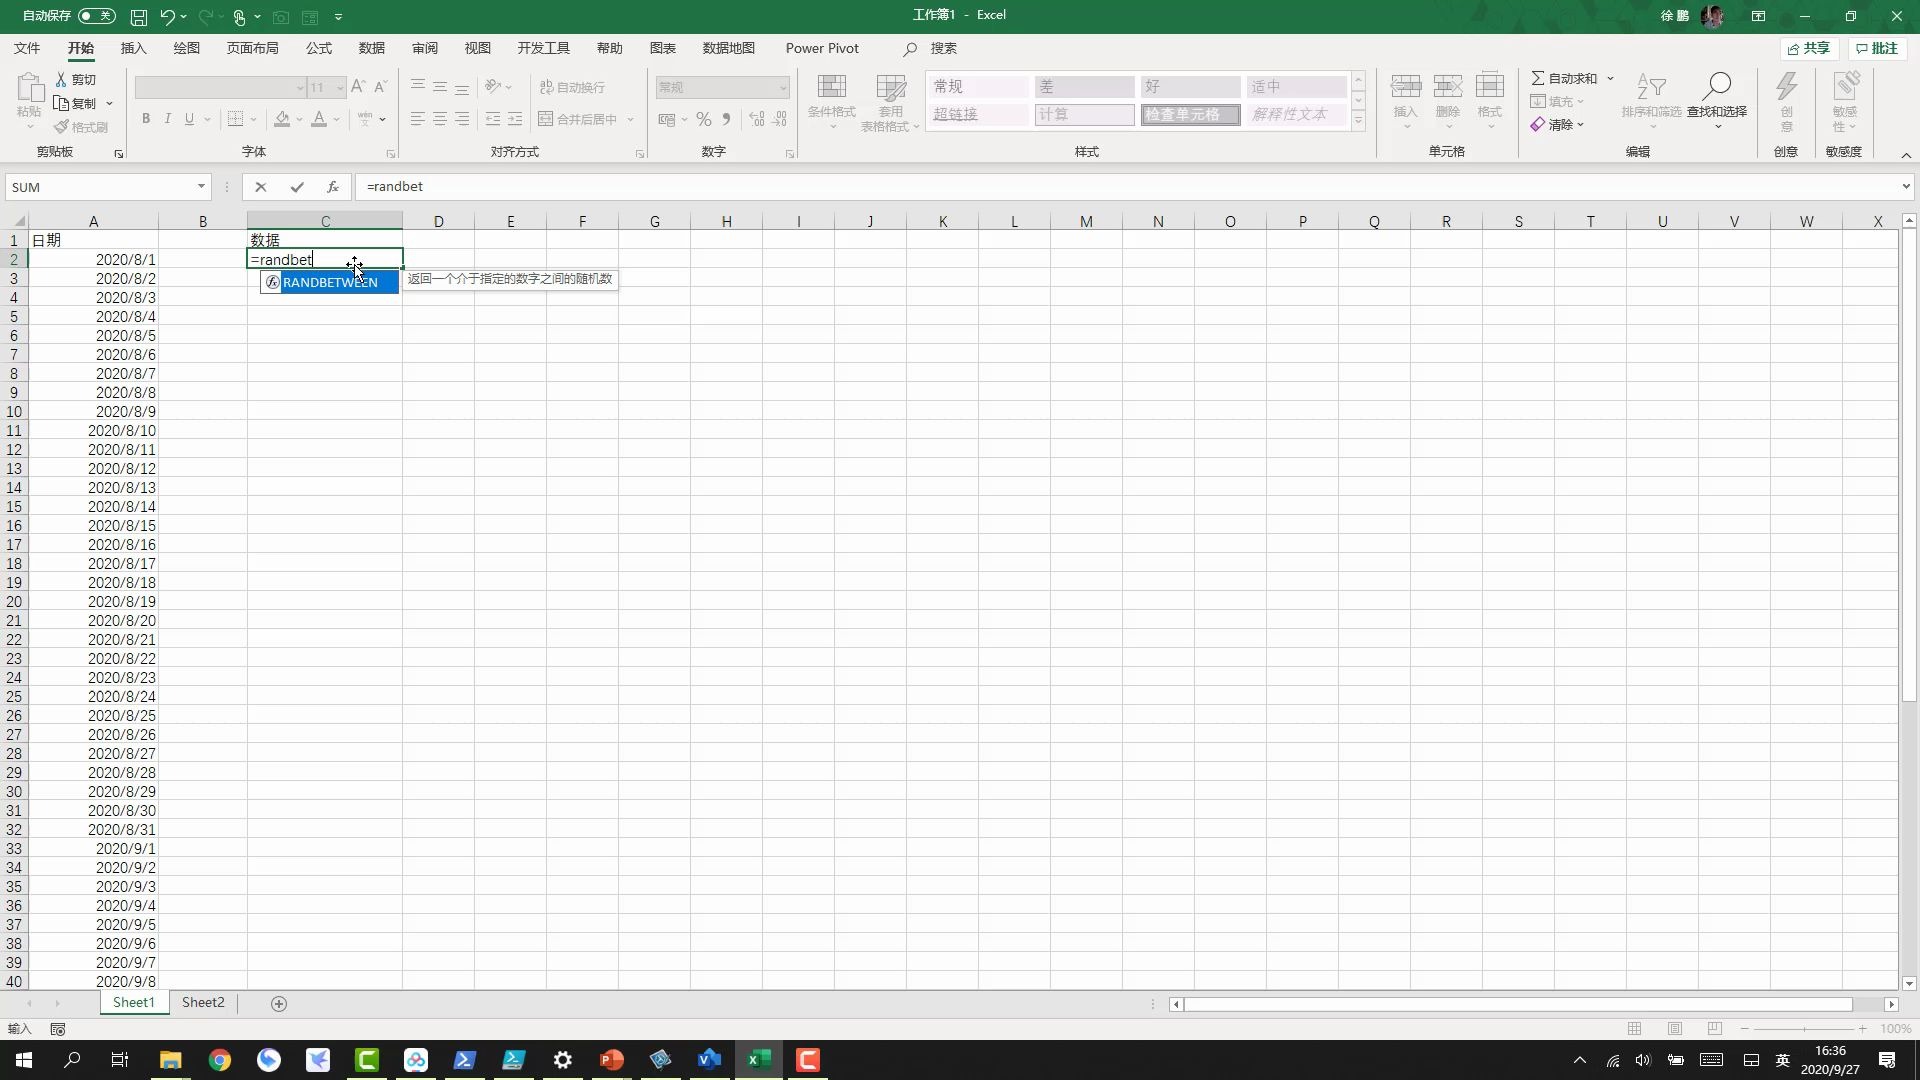Image resolution: width=1920 pixels, height=1080 pixels.
Task: Click the 批注 comments button
Action: coord(1876,48)
